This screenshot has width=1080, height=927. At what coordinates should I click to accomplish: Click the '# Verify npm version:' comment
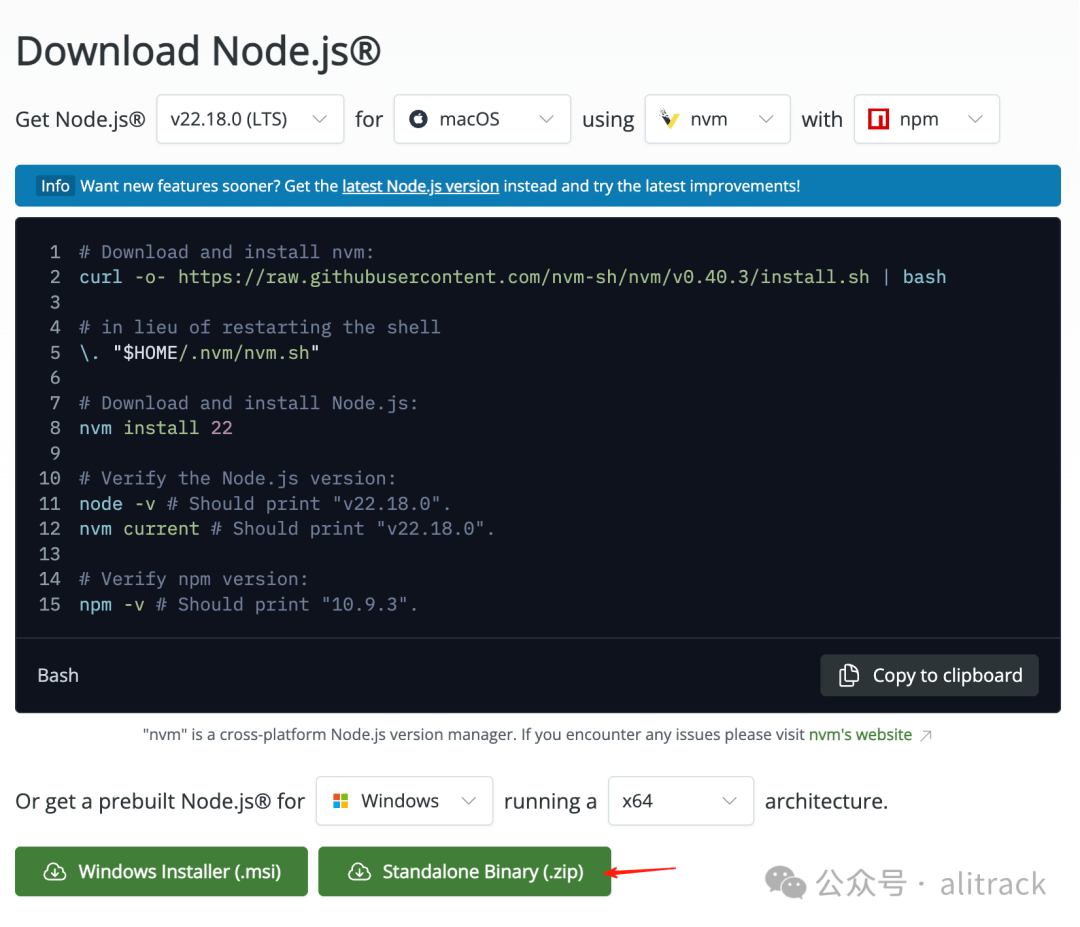pos(194,579)
